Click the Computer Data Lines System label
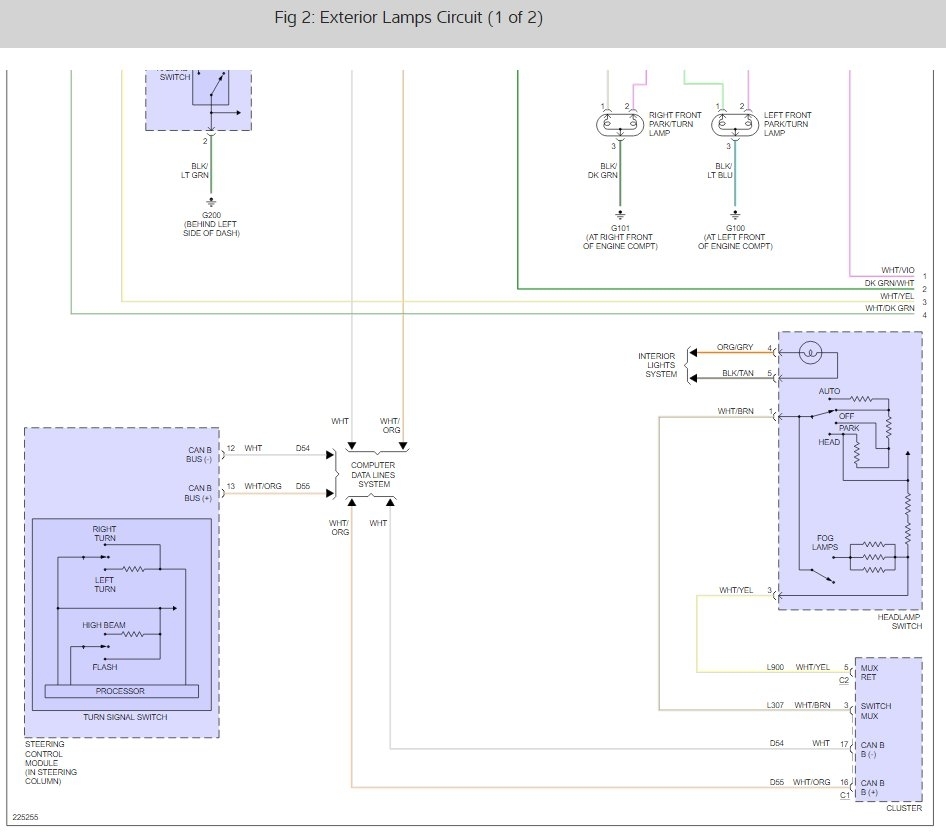The image size is (946, 834). pos(371,475)
